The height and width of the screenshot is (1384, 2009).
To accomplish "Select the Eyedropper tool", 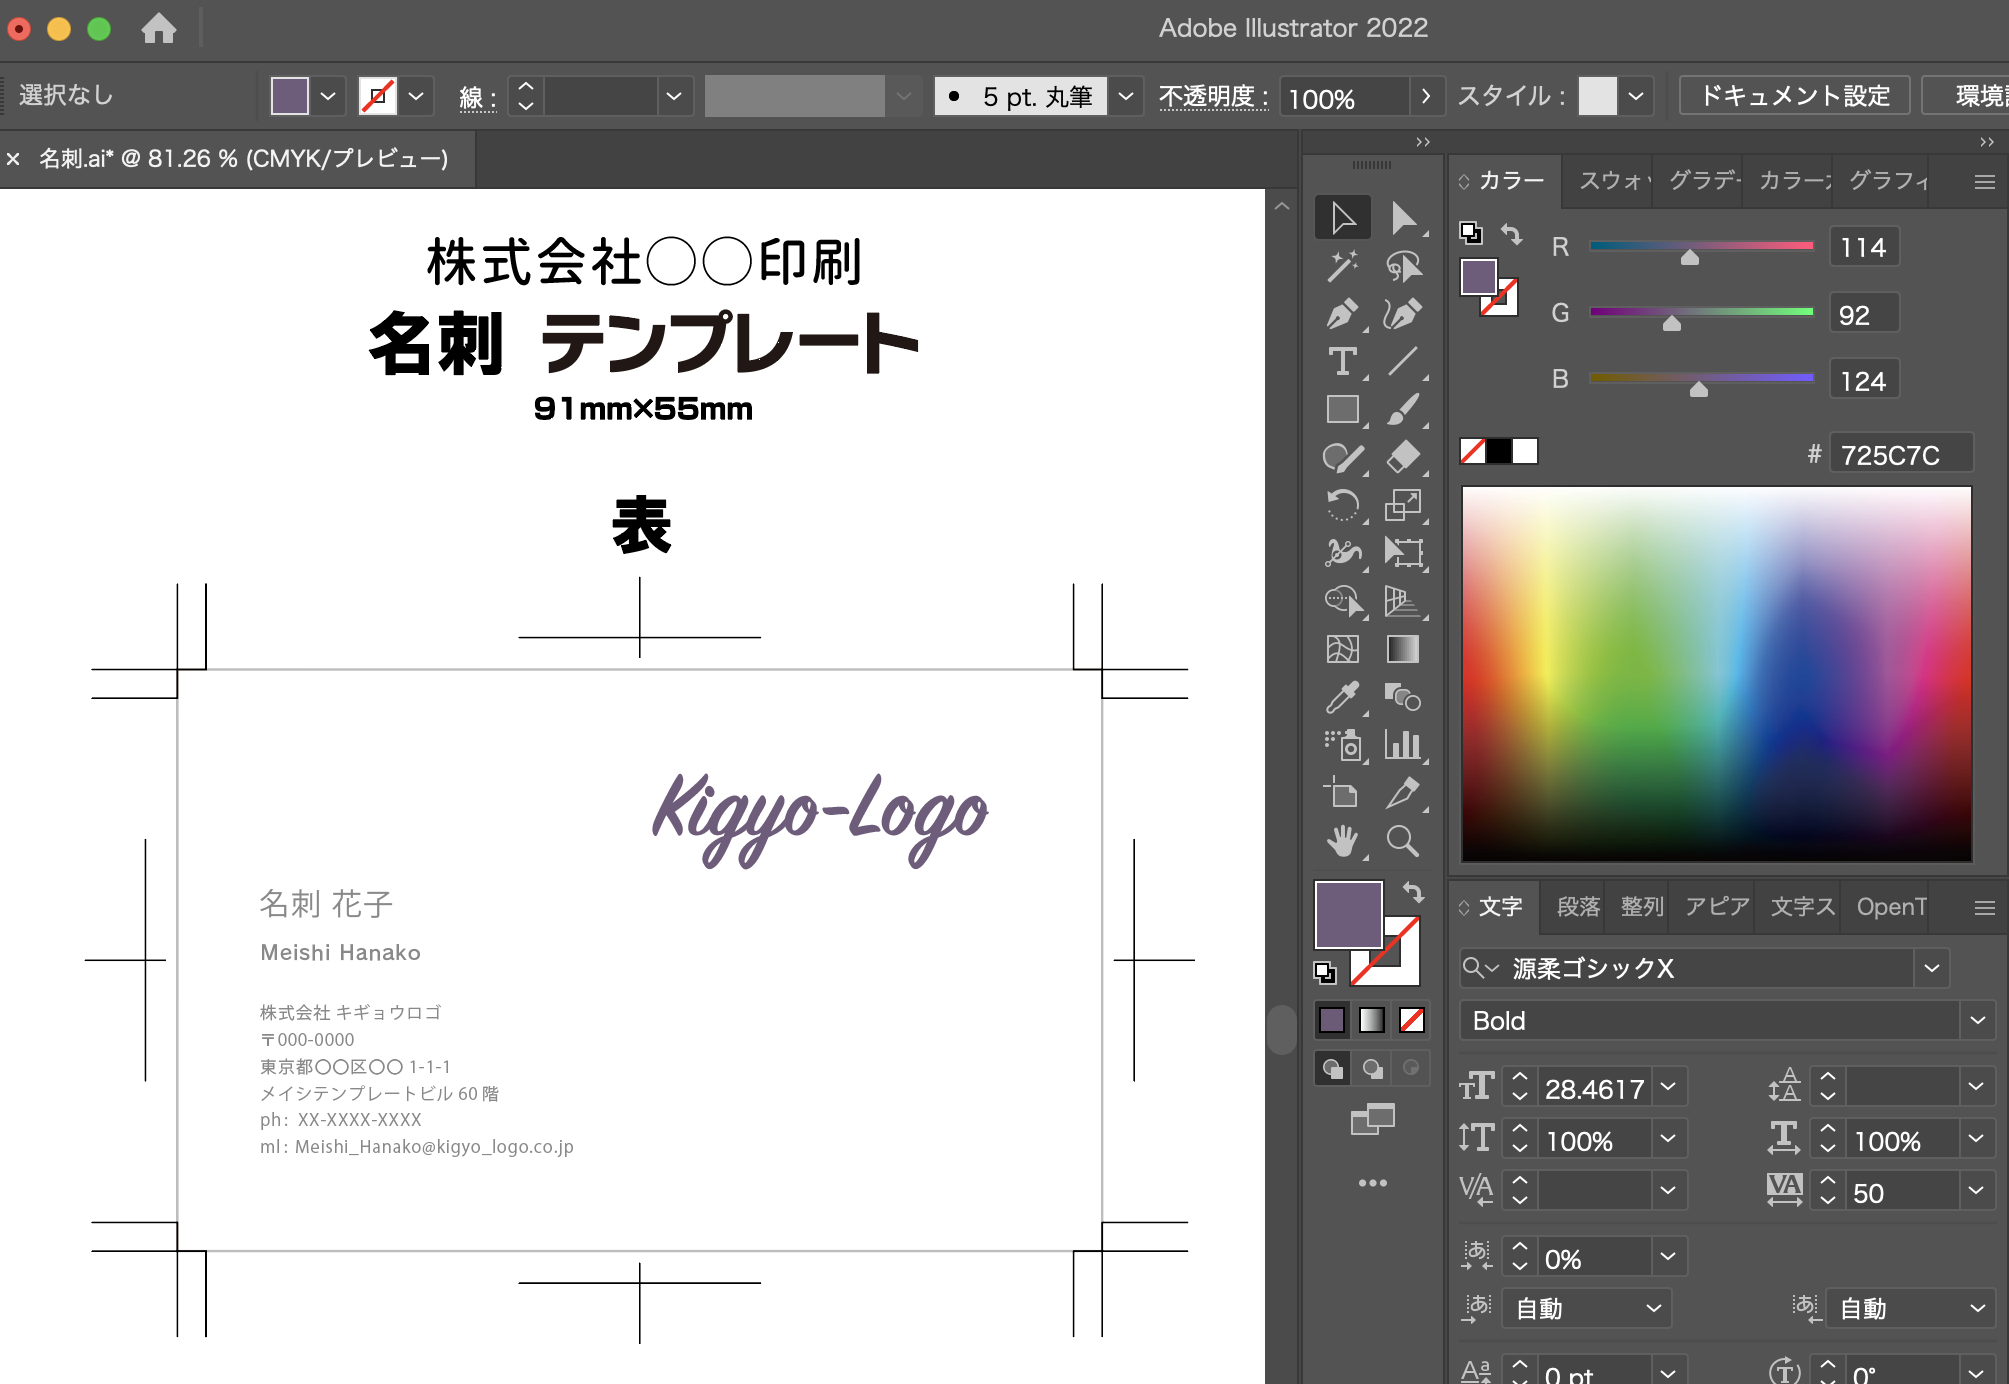I will pos(1342,697).
